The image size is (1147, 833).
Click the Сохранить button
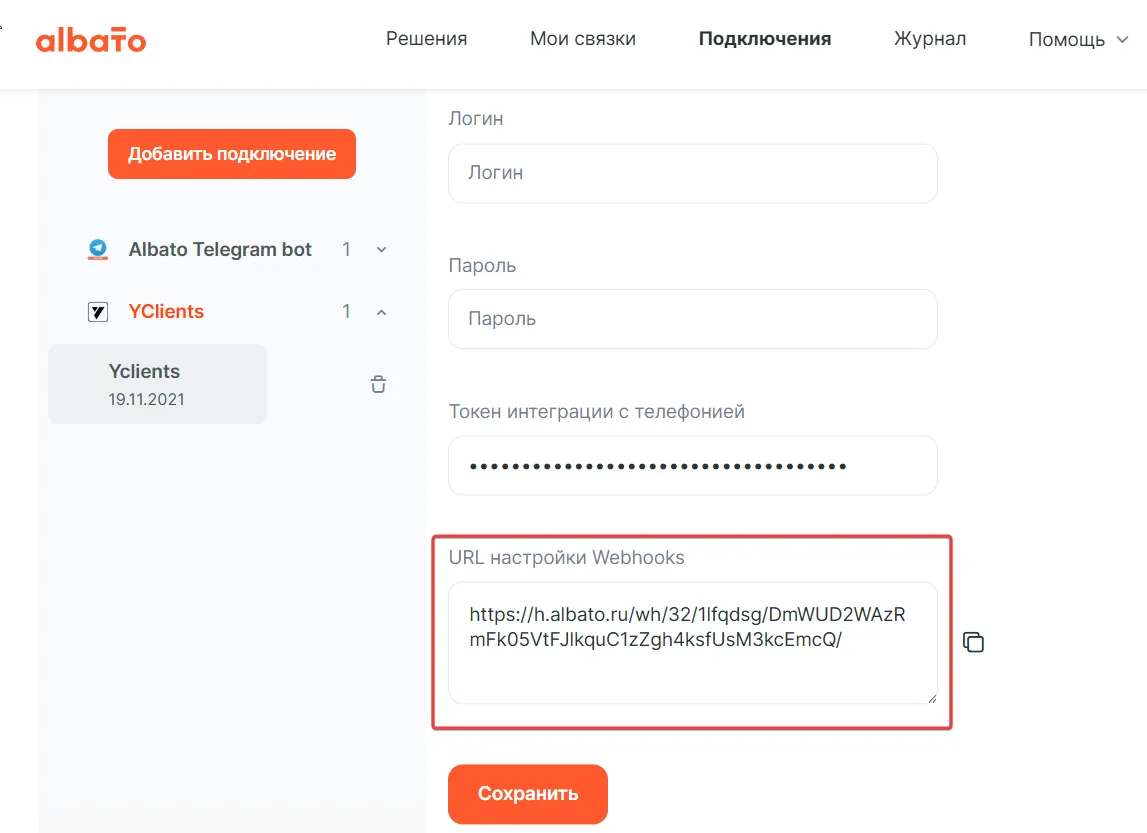(x=527, y=794)
